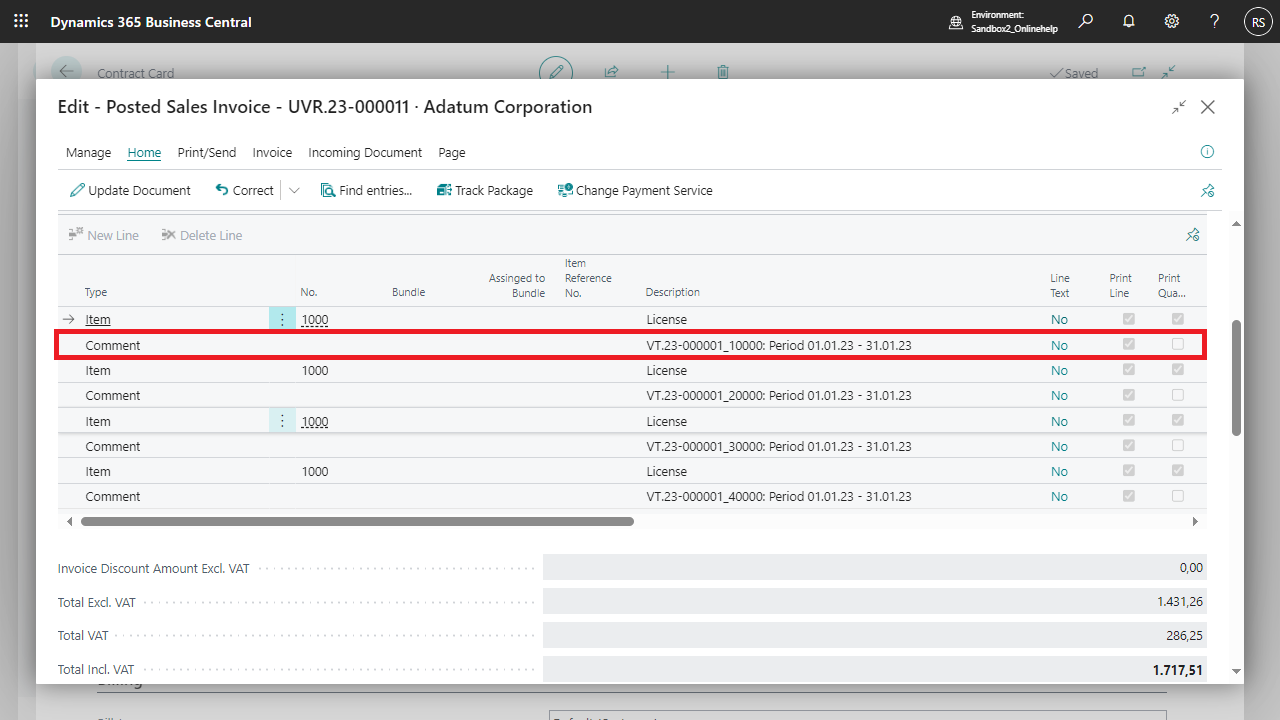Expand the Correct dropdown arrow
The width and height of the screenshot is (1280, 720).
(x=294, y=191)
